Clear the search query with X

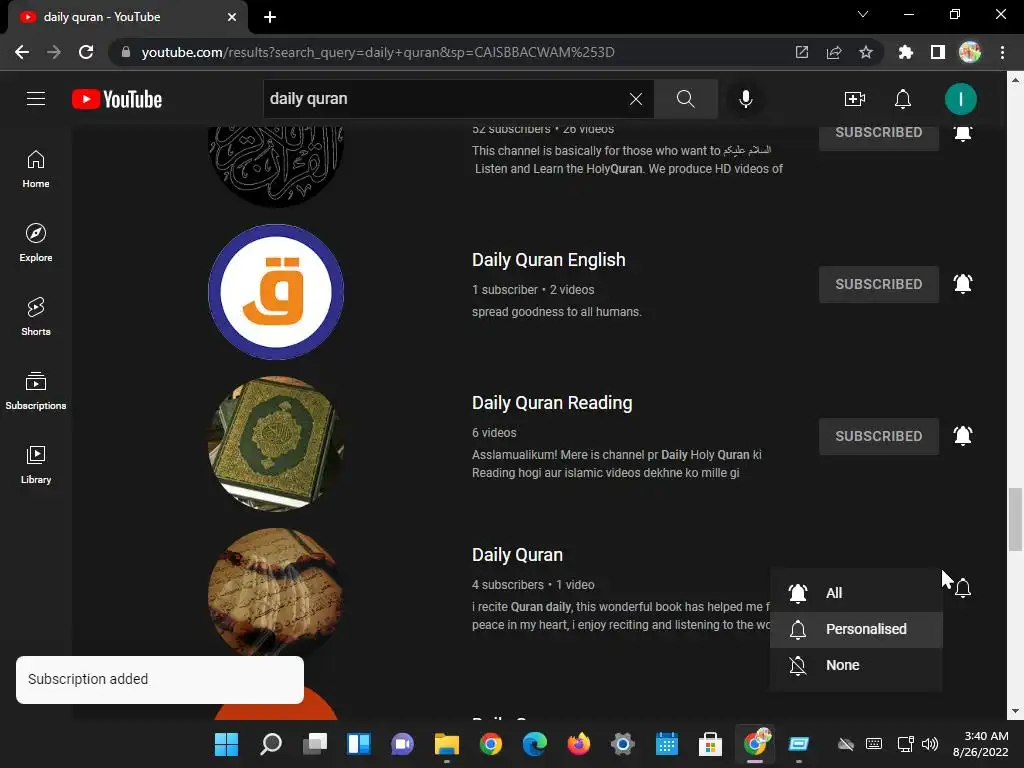[x=635, y=99]
